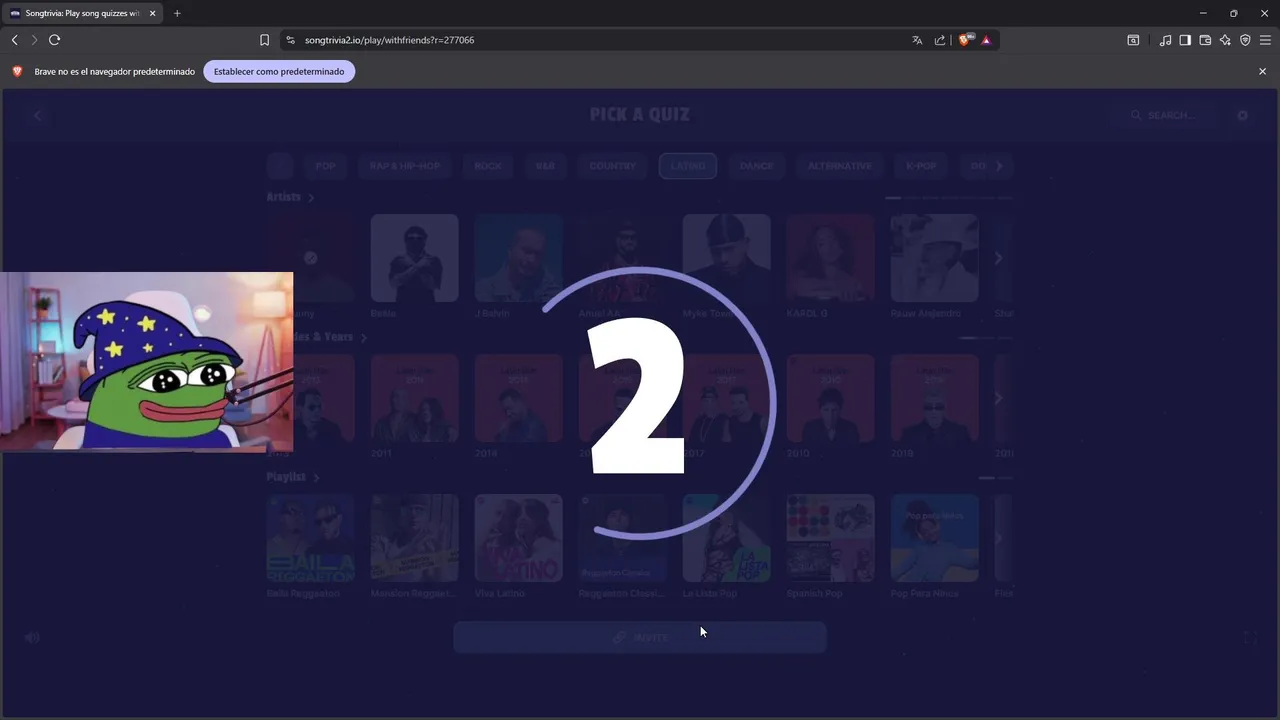Pick the 2014 year quiz card
The height and width of the screenshot is (720, 1280).
(518, 398)
